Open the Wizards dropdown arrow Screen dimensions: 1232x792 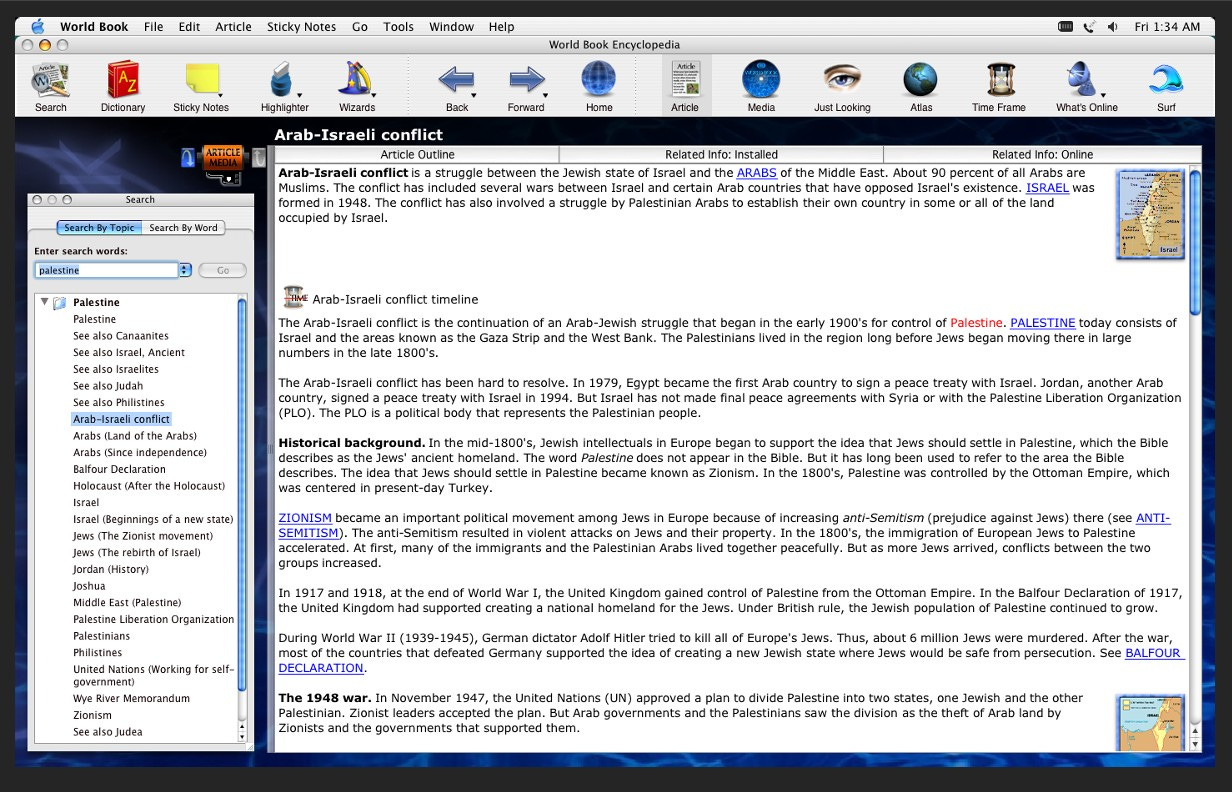coord(373,95)
